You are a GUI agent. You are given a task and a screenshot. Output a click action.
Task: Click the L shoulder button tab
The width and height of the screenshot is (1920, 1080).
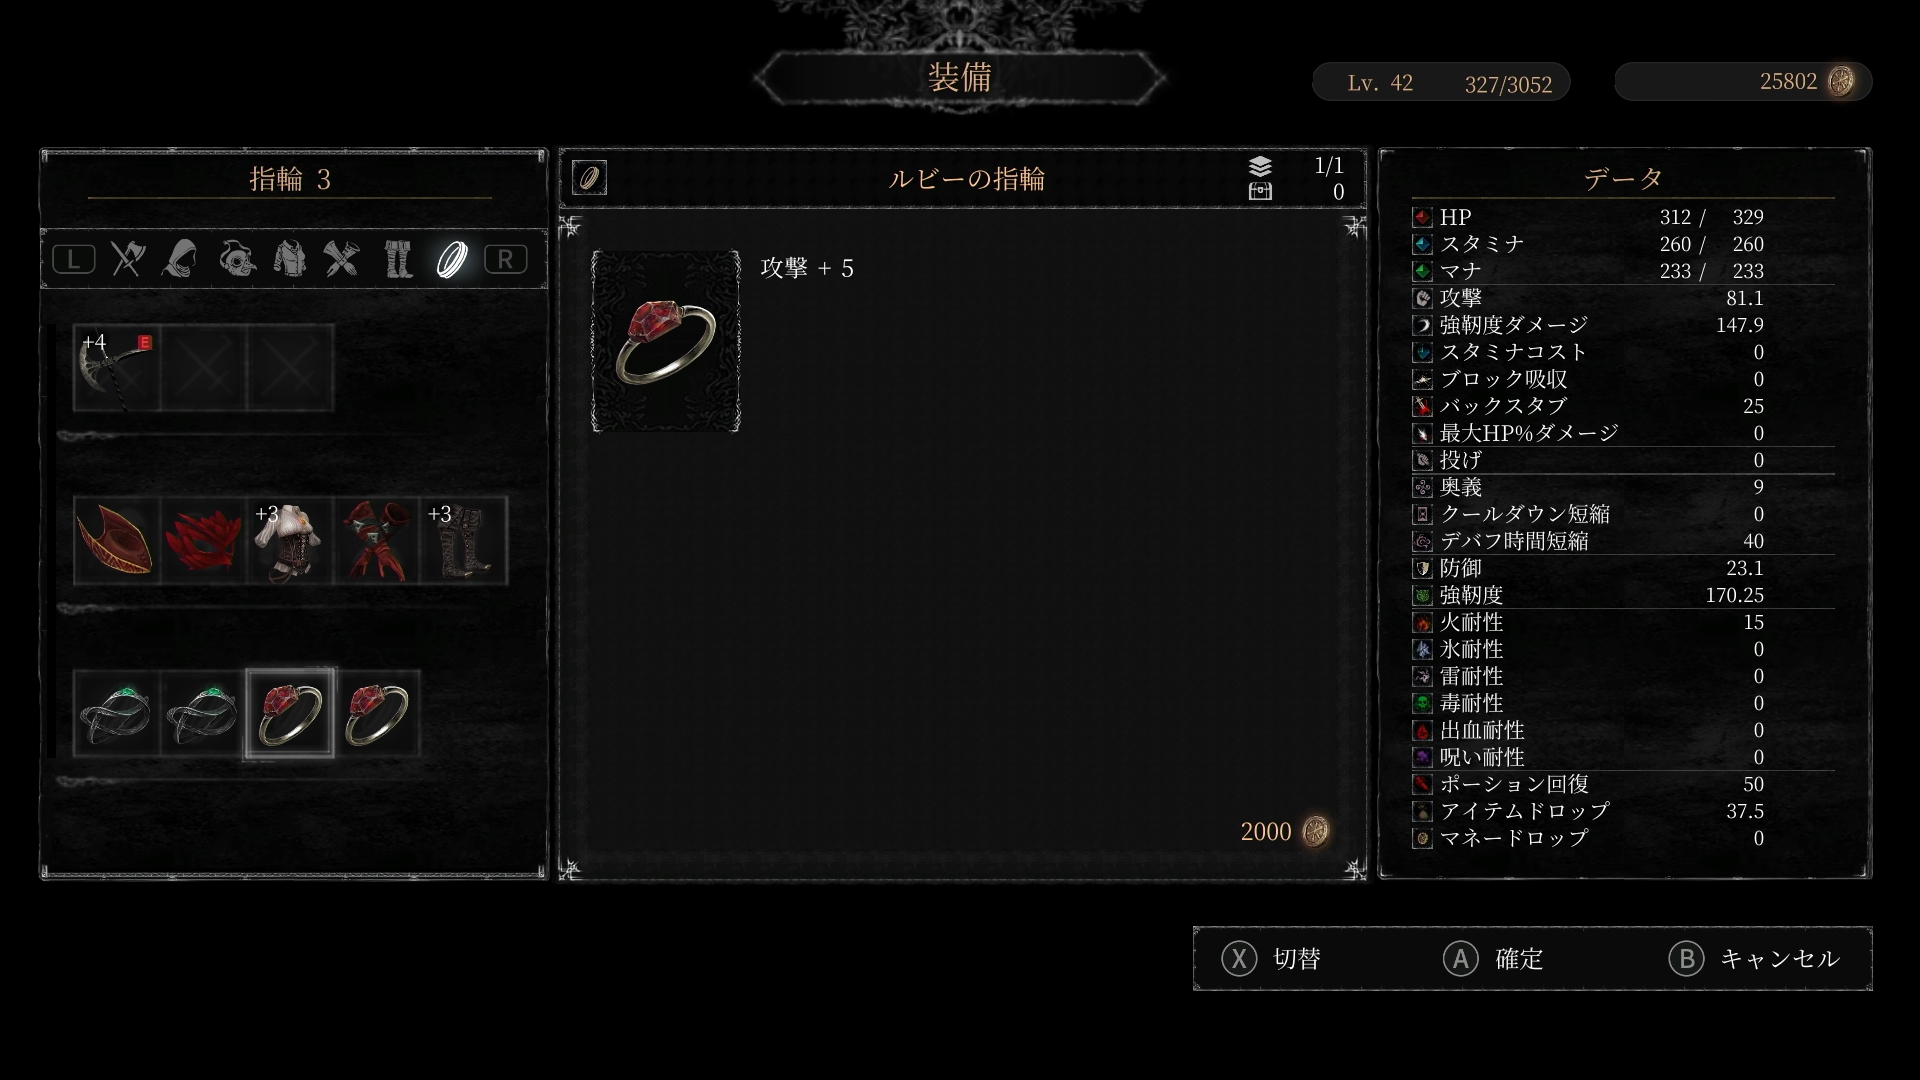tap(74, 260)
